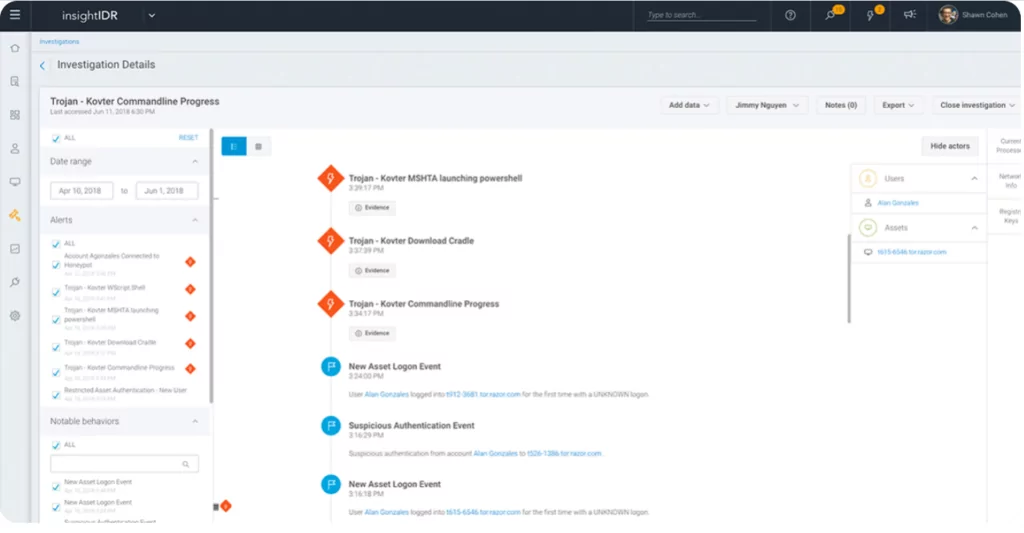
Task: Click the start date field Apr 10, 2018
Action: point(82,191)
